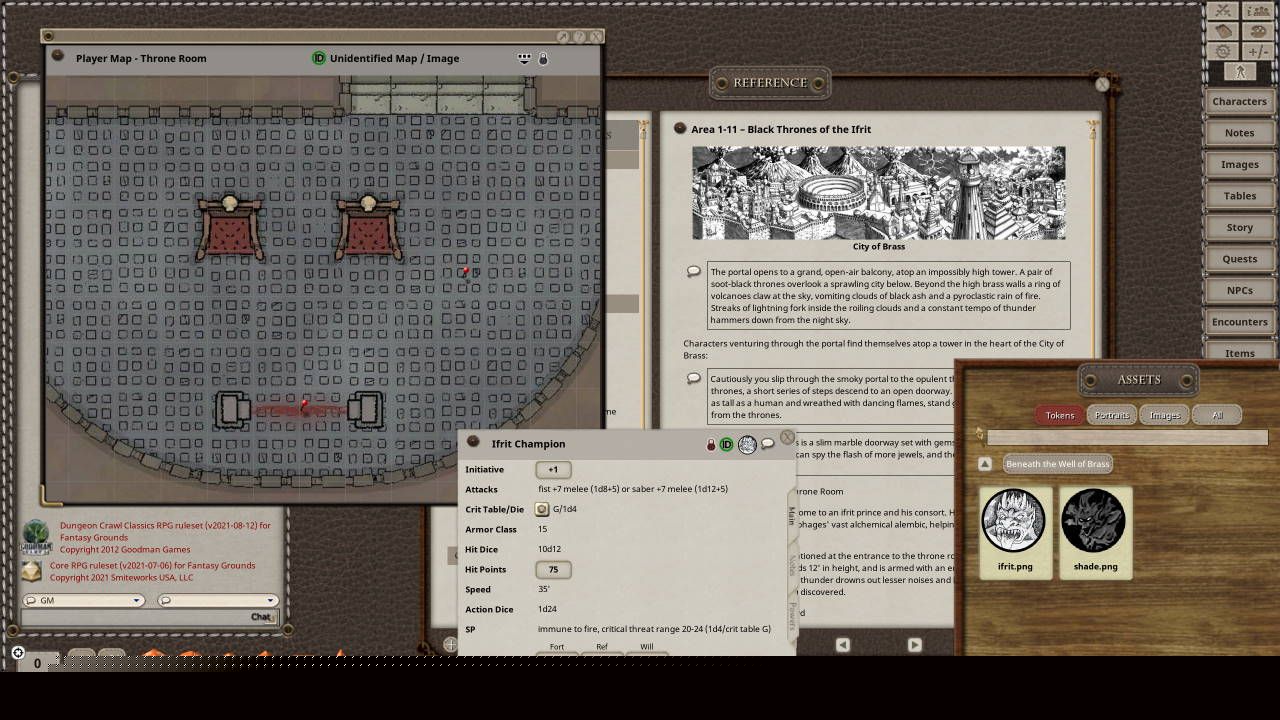Open the Quests sidebar button
The height and width of the screenshot is (720, 1280).
coord(1239,259)
